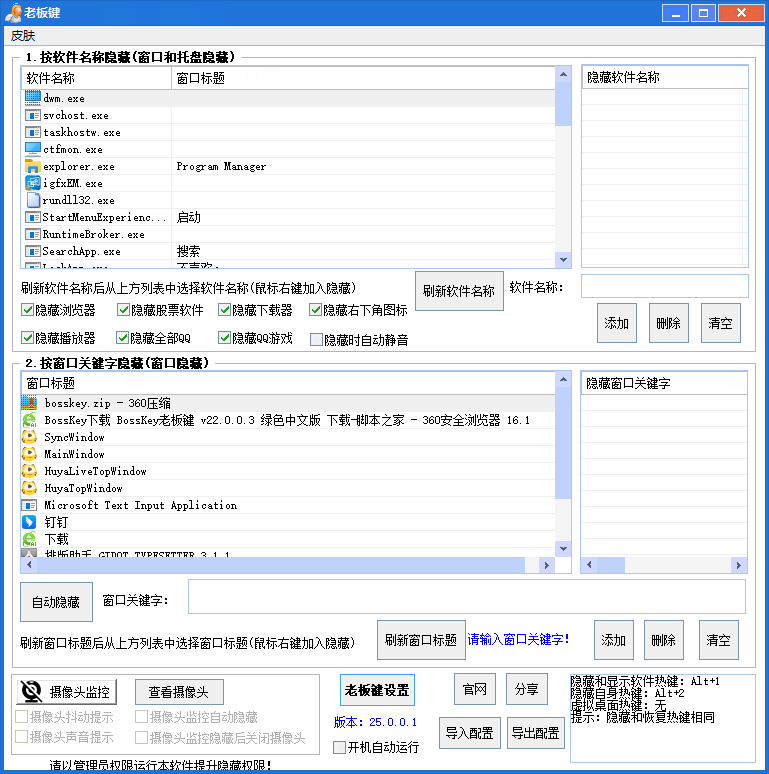
Task: Click 导出配置 button
Action: tap(536, 733)
